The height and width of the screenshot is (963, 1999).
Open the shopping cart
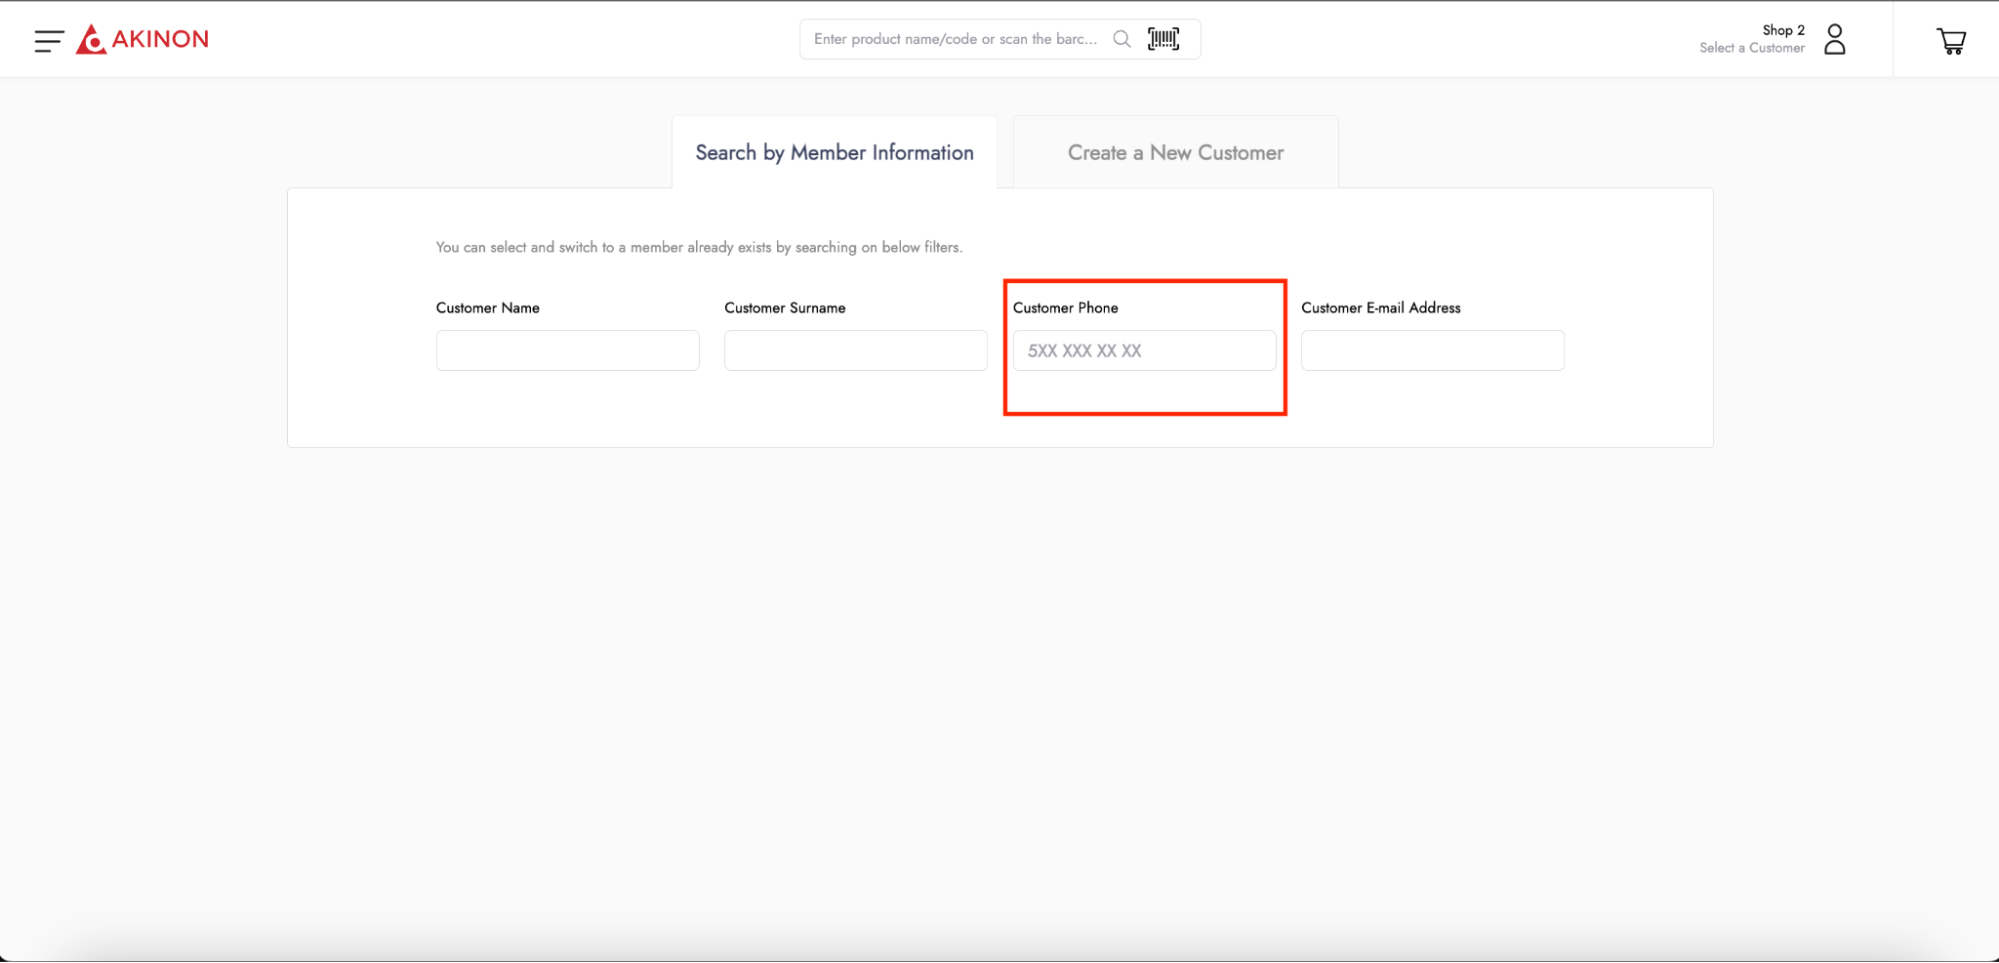(1950, 40)
